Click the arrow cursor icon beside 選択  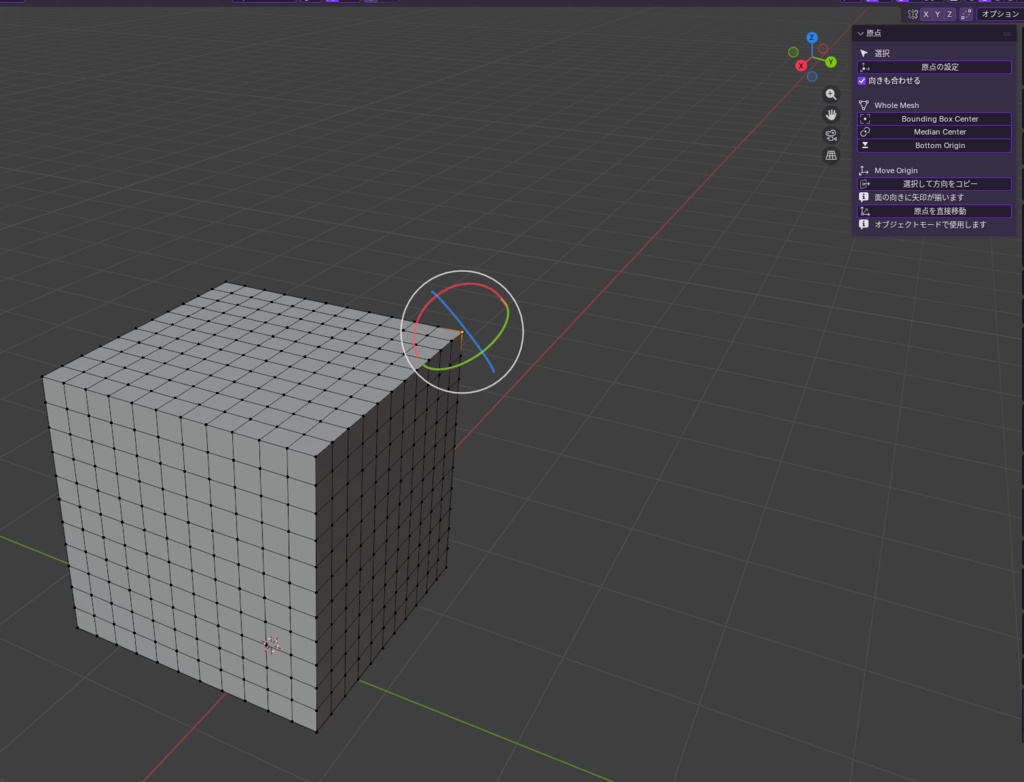click(864, 54)
